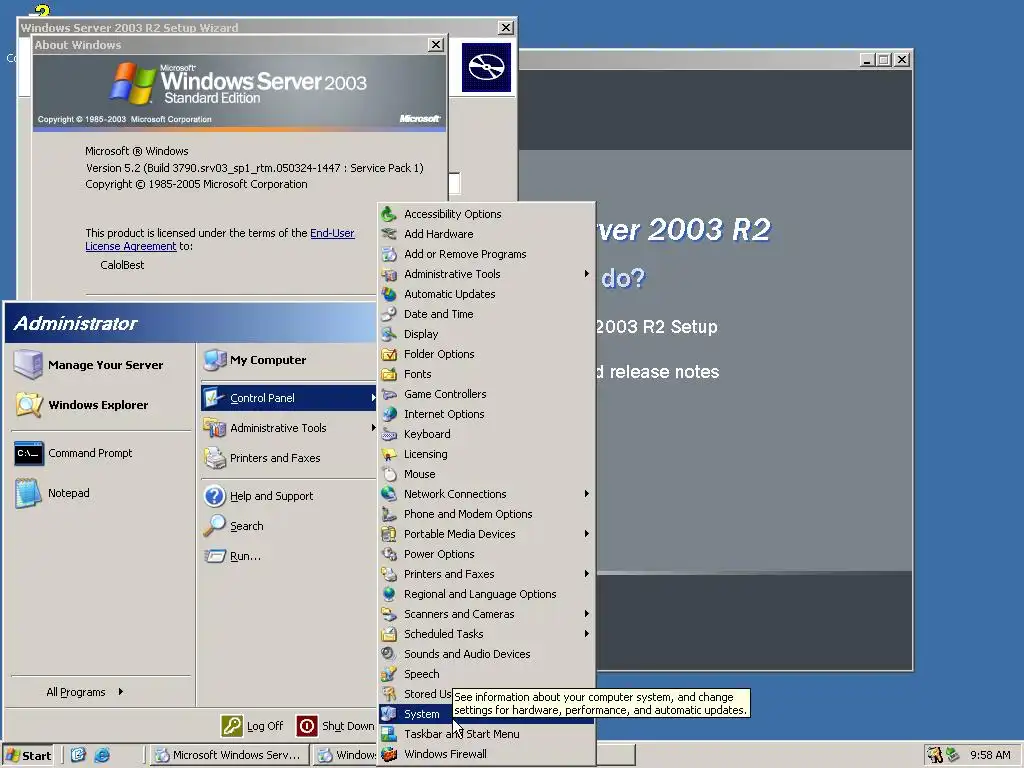Click the Internet Explorer quick launch icon
The height and width of the screenshot is (768, 1024).
click(x=102, y=755)
